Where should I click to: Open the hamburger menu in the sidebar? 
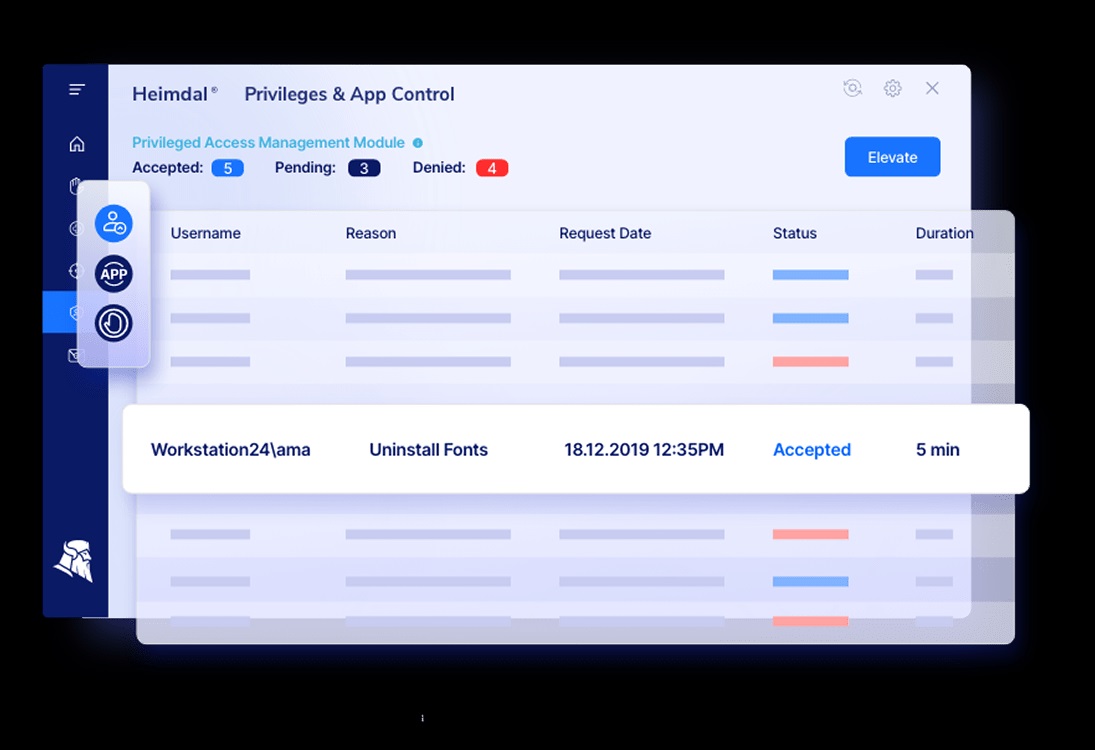[x=77, y=90]
